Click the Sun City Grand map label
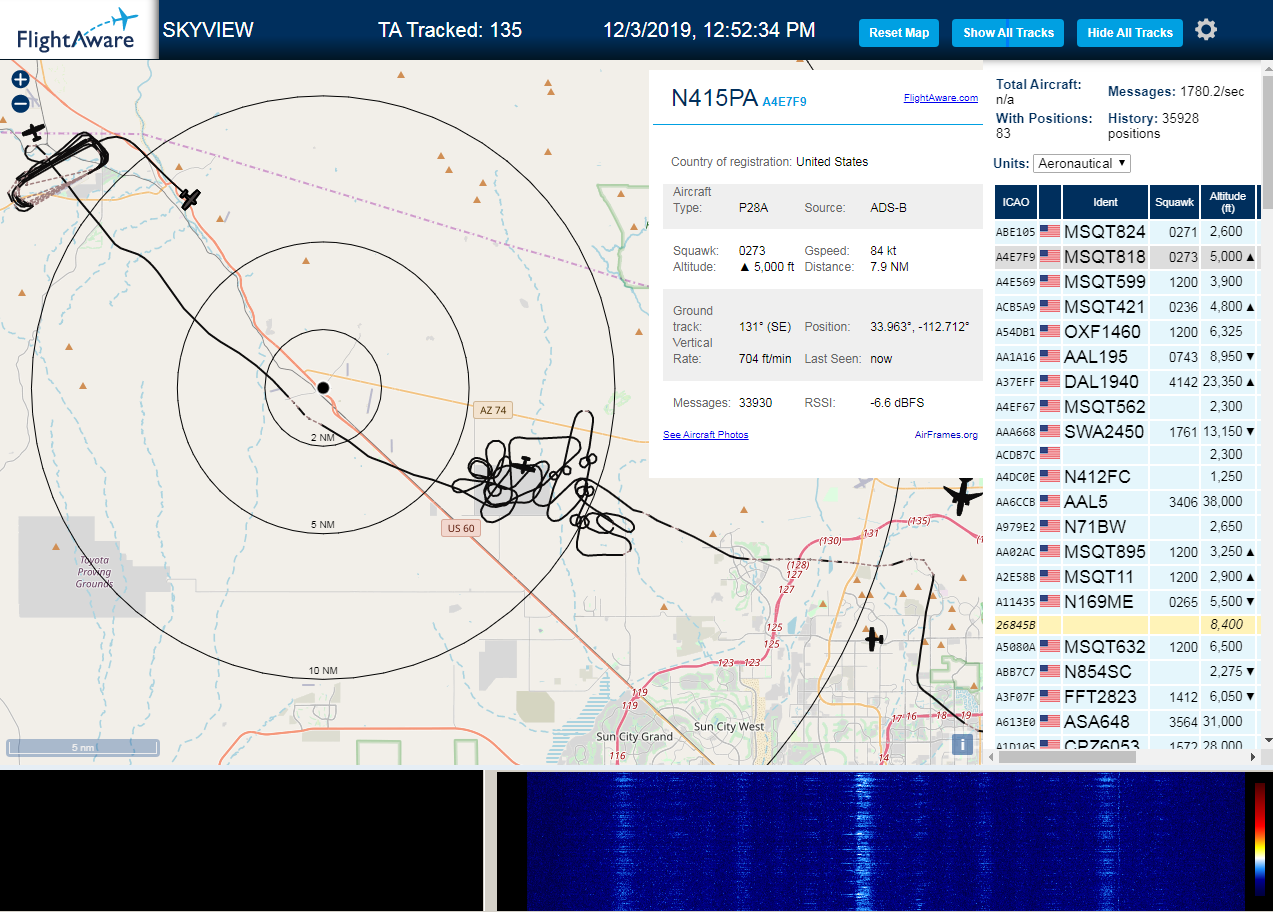 (x=635, y=736)
